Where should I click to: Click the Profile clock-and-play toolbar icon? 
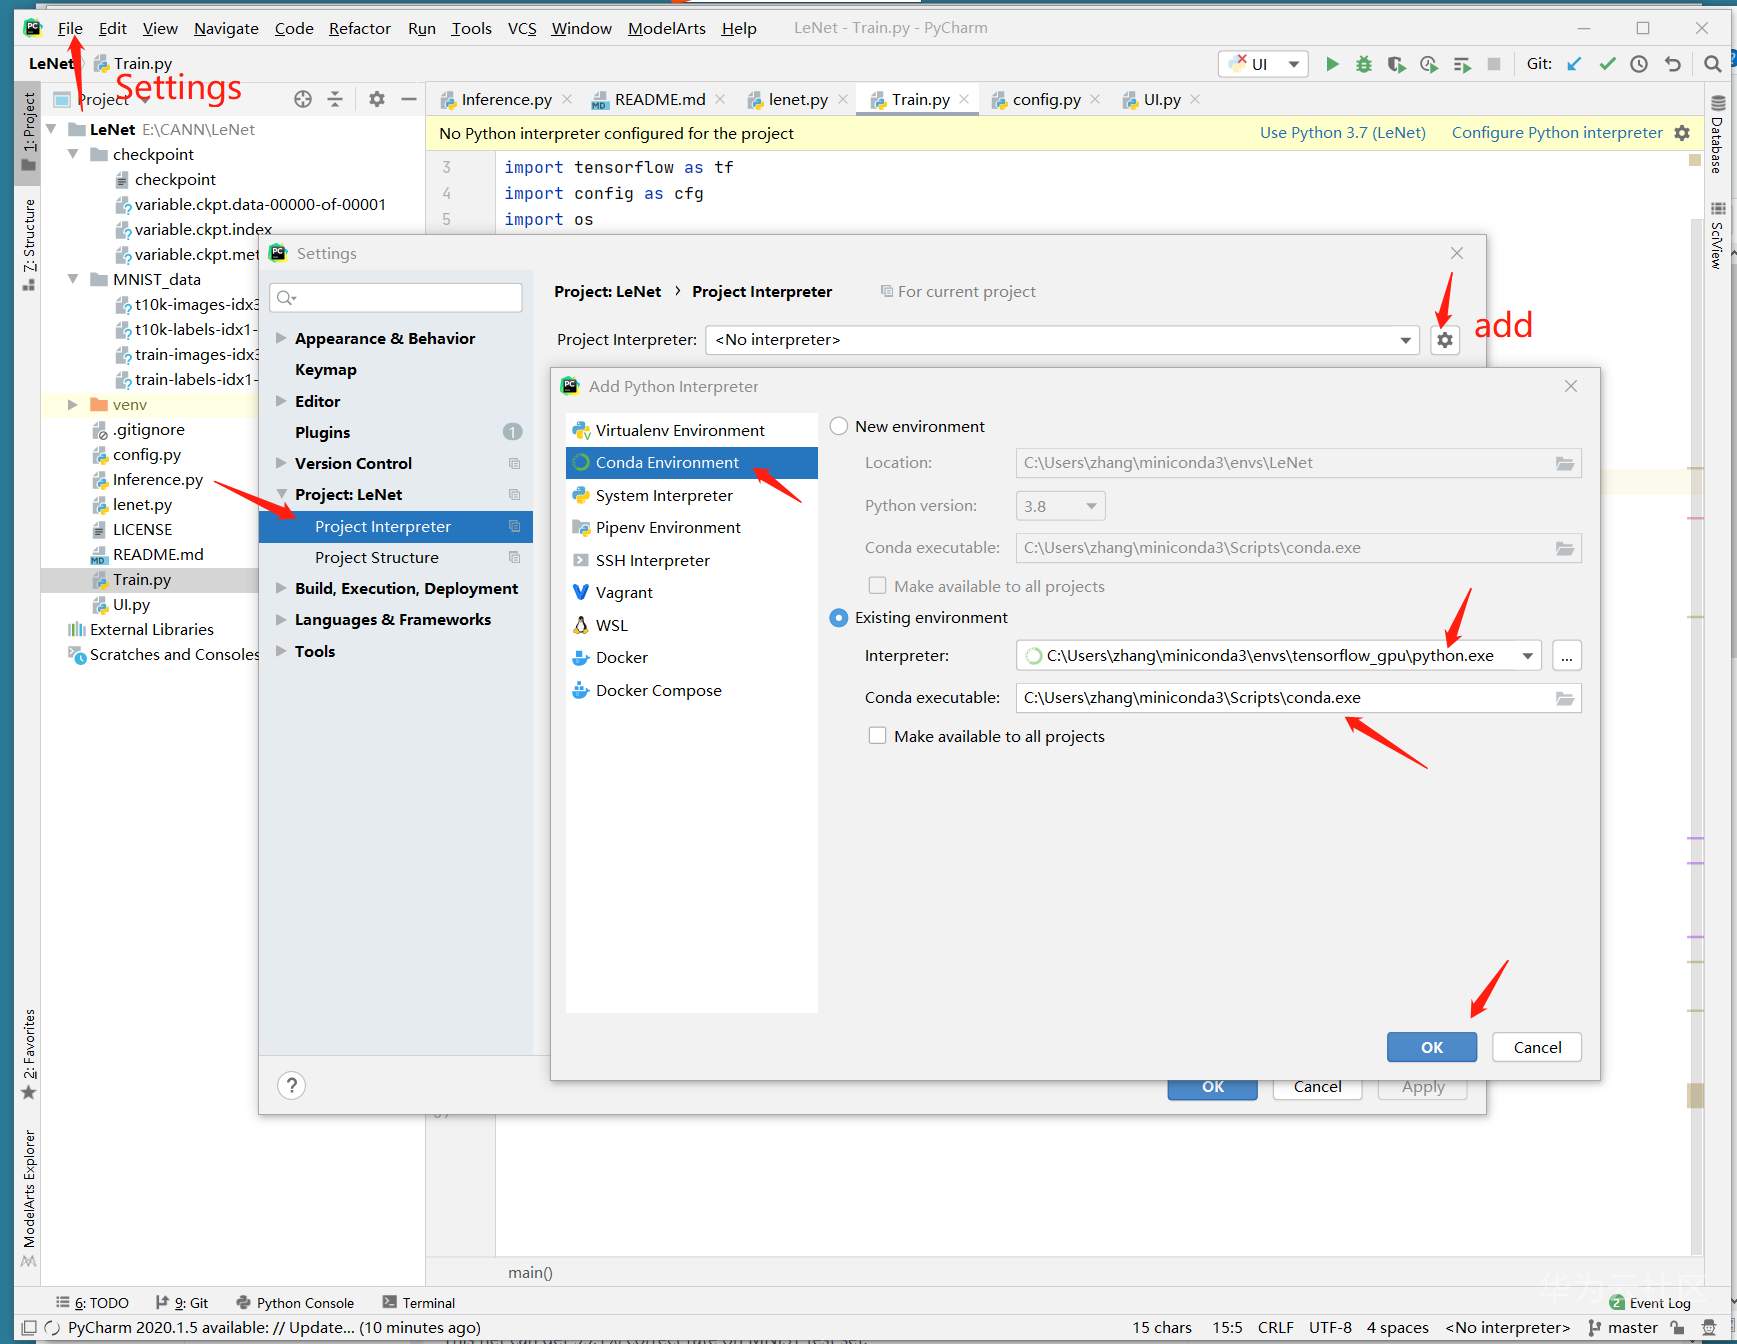tap(1429, 64)
